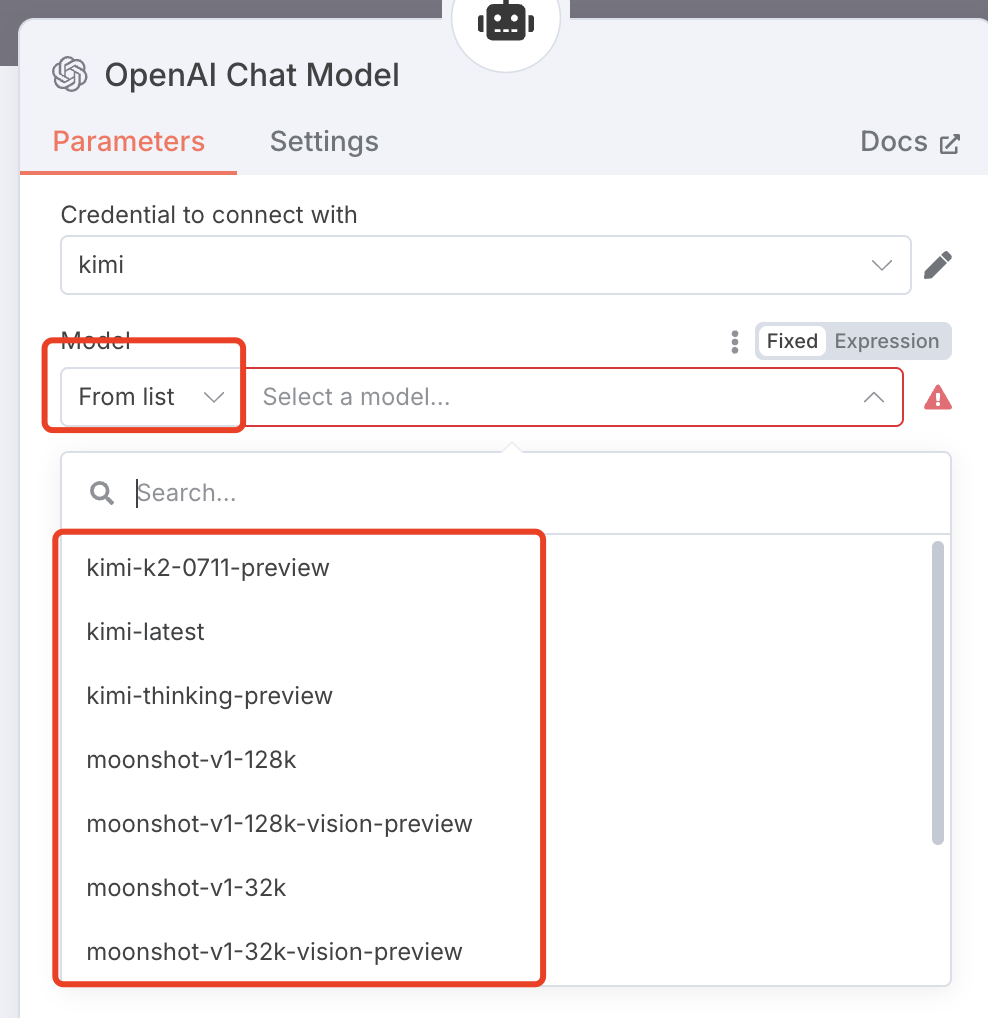Open the kimi credential dropdown
Screen dimensions: 988x1018
[485, 265]
